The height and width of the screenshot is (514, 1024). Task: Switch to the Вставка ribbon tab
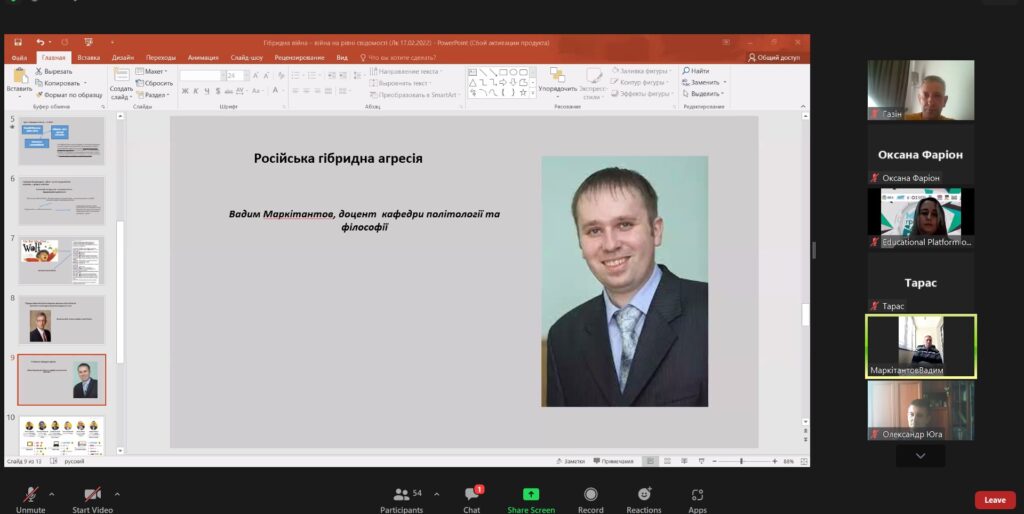coord(88,58)
